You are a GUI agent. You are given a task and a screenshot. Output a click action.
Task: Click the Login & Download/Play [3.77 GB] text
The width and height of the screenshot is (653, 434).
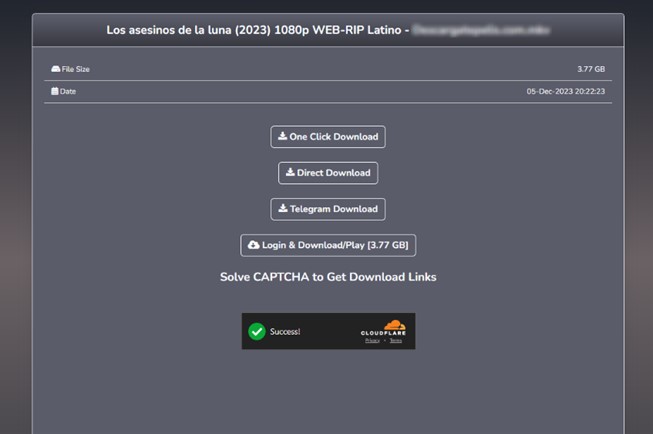tap(335, 245)
